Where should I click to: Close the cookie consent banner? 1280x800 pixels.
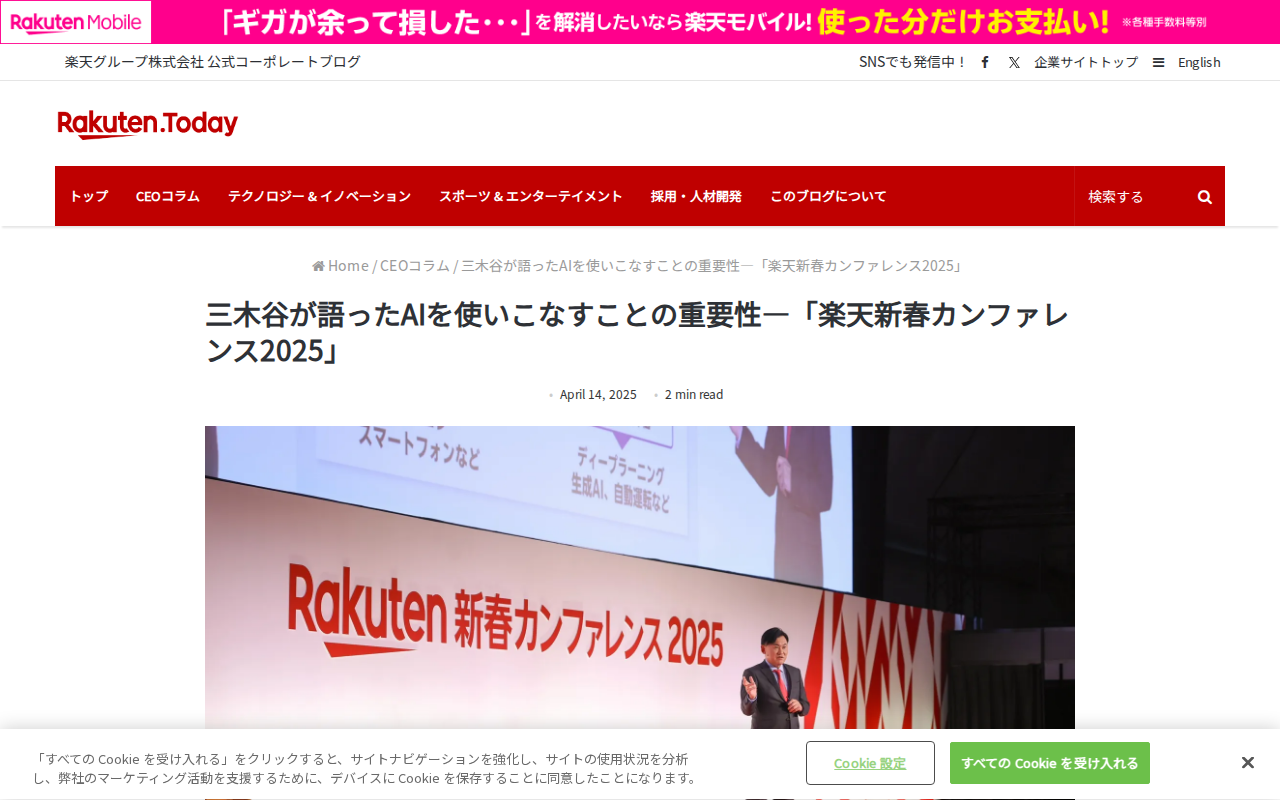click(1247, 763)
